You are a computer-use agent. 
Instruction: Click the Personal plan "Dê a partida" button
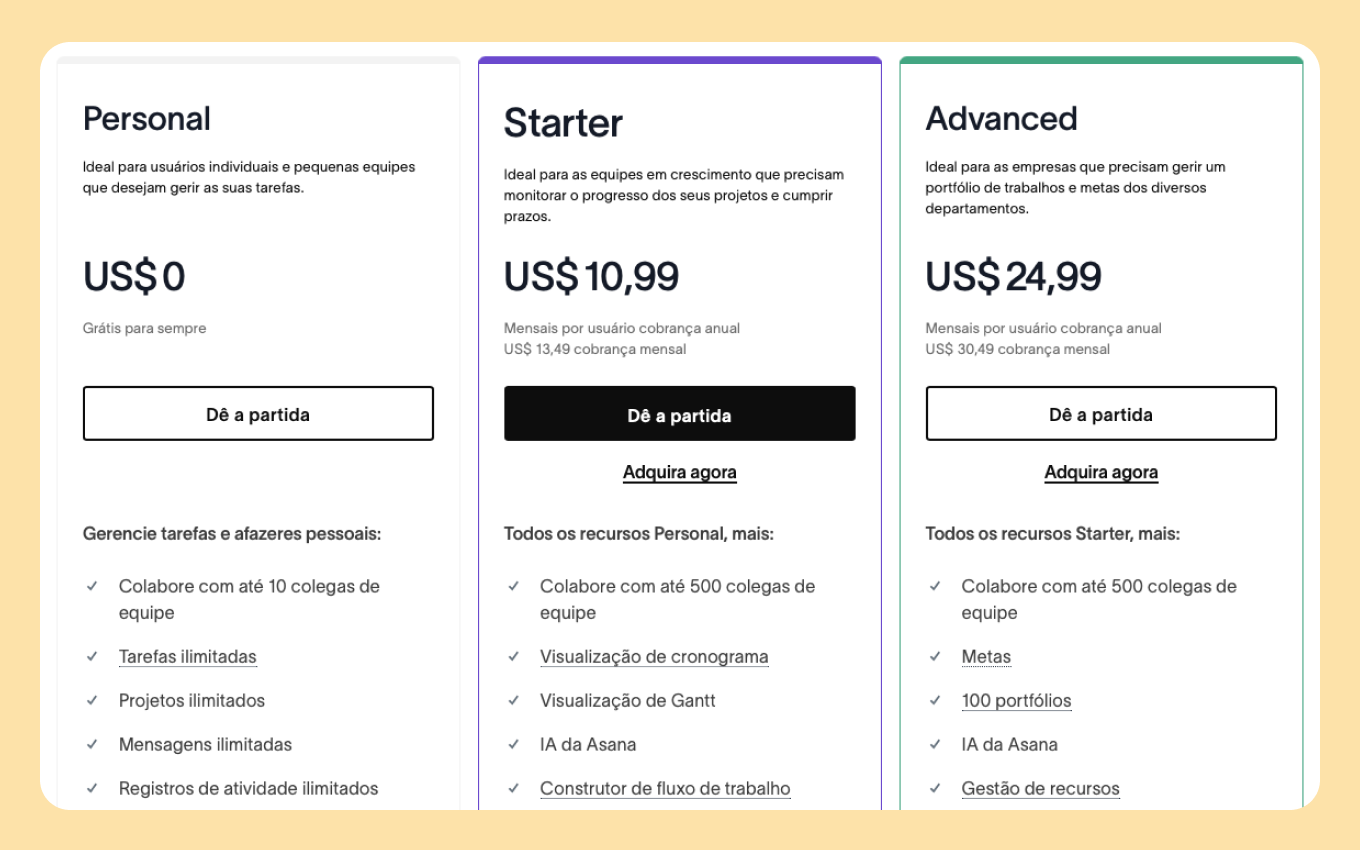pos(258,414)
